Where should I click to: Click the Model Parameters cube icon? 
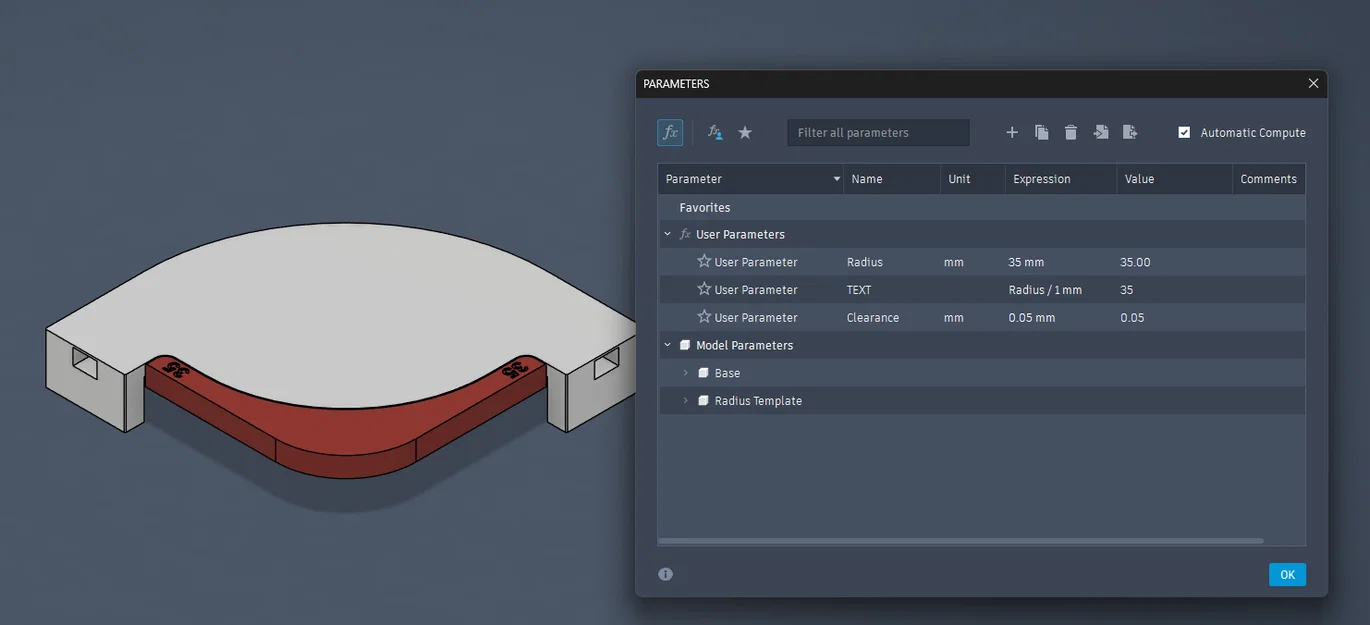(685, 345)
